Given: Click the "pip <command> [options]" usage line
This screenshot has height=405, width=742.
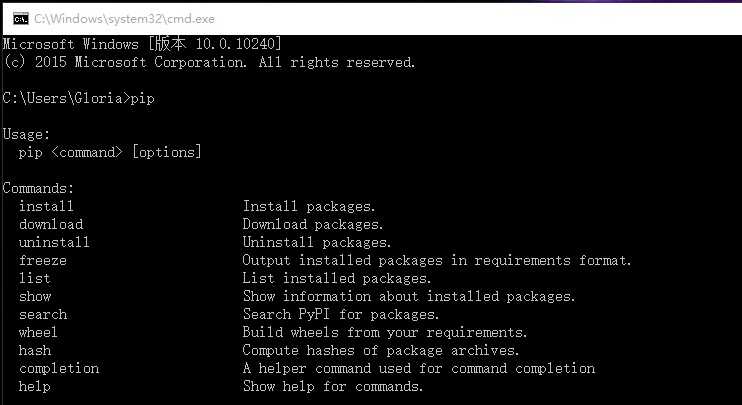Looking at the screenshot, I should [110, 152].
